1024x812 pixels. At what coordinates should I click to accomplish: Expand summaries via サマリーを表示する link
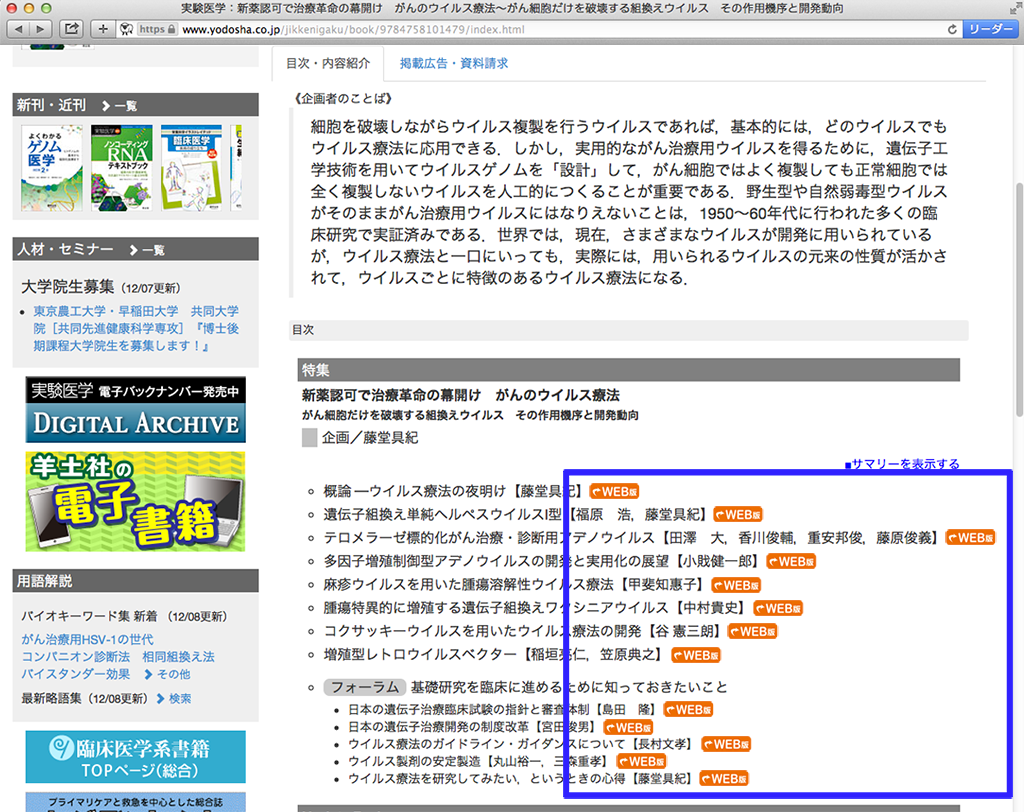[902, 464]
